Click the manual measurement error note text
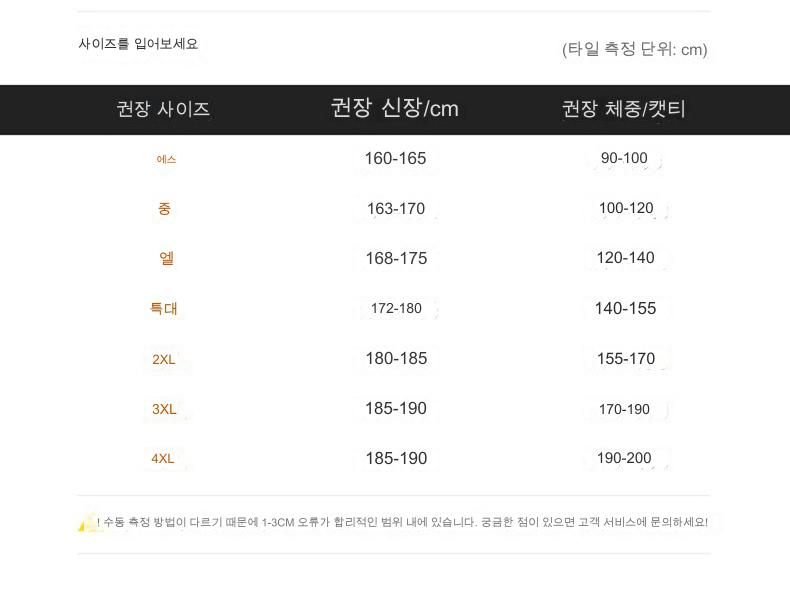 pyautogui.click(x=404, y=522)
